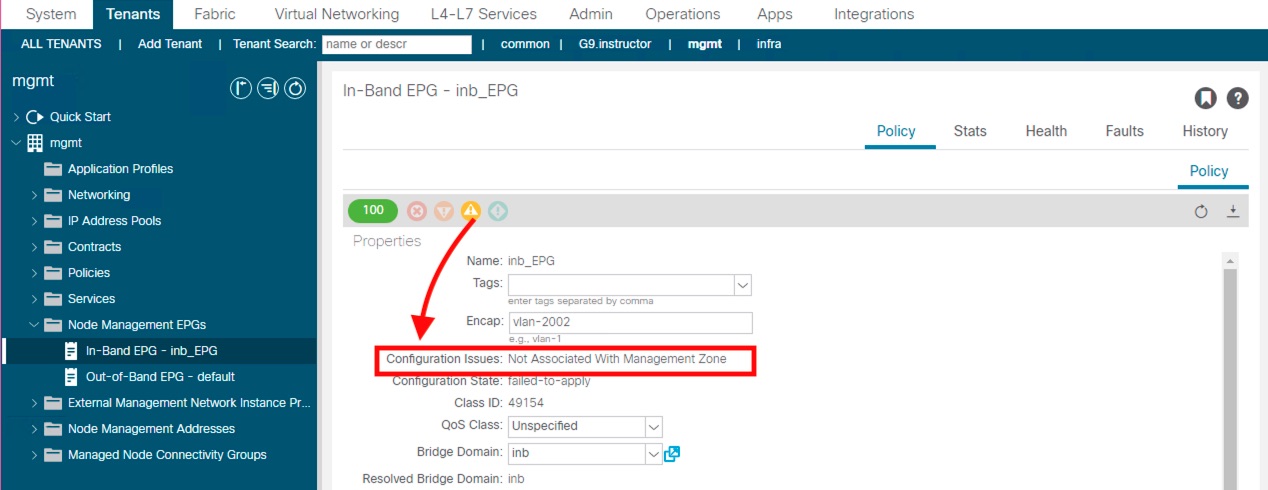Open the help question mark icon
Screen dimensions: 1268x490
(1238, 98)
